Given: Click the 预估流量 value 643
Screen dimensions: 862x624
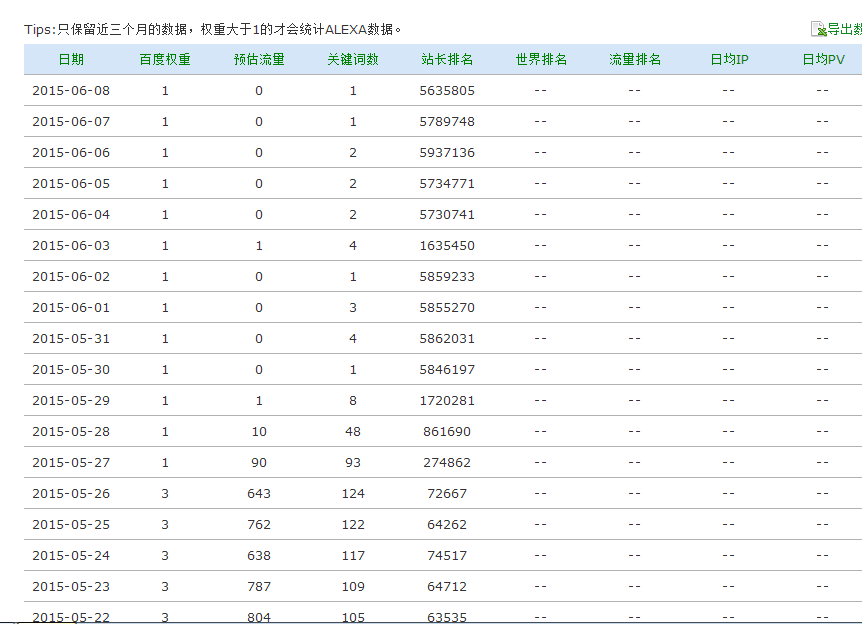Looking at the screenshot, I should click(259, 494).
